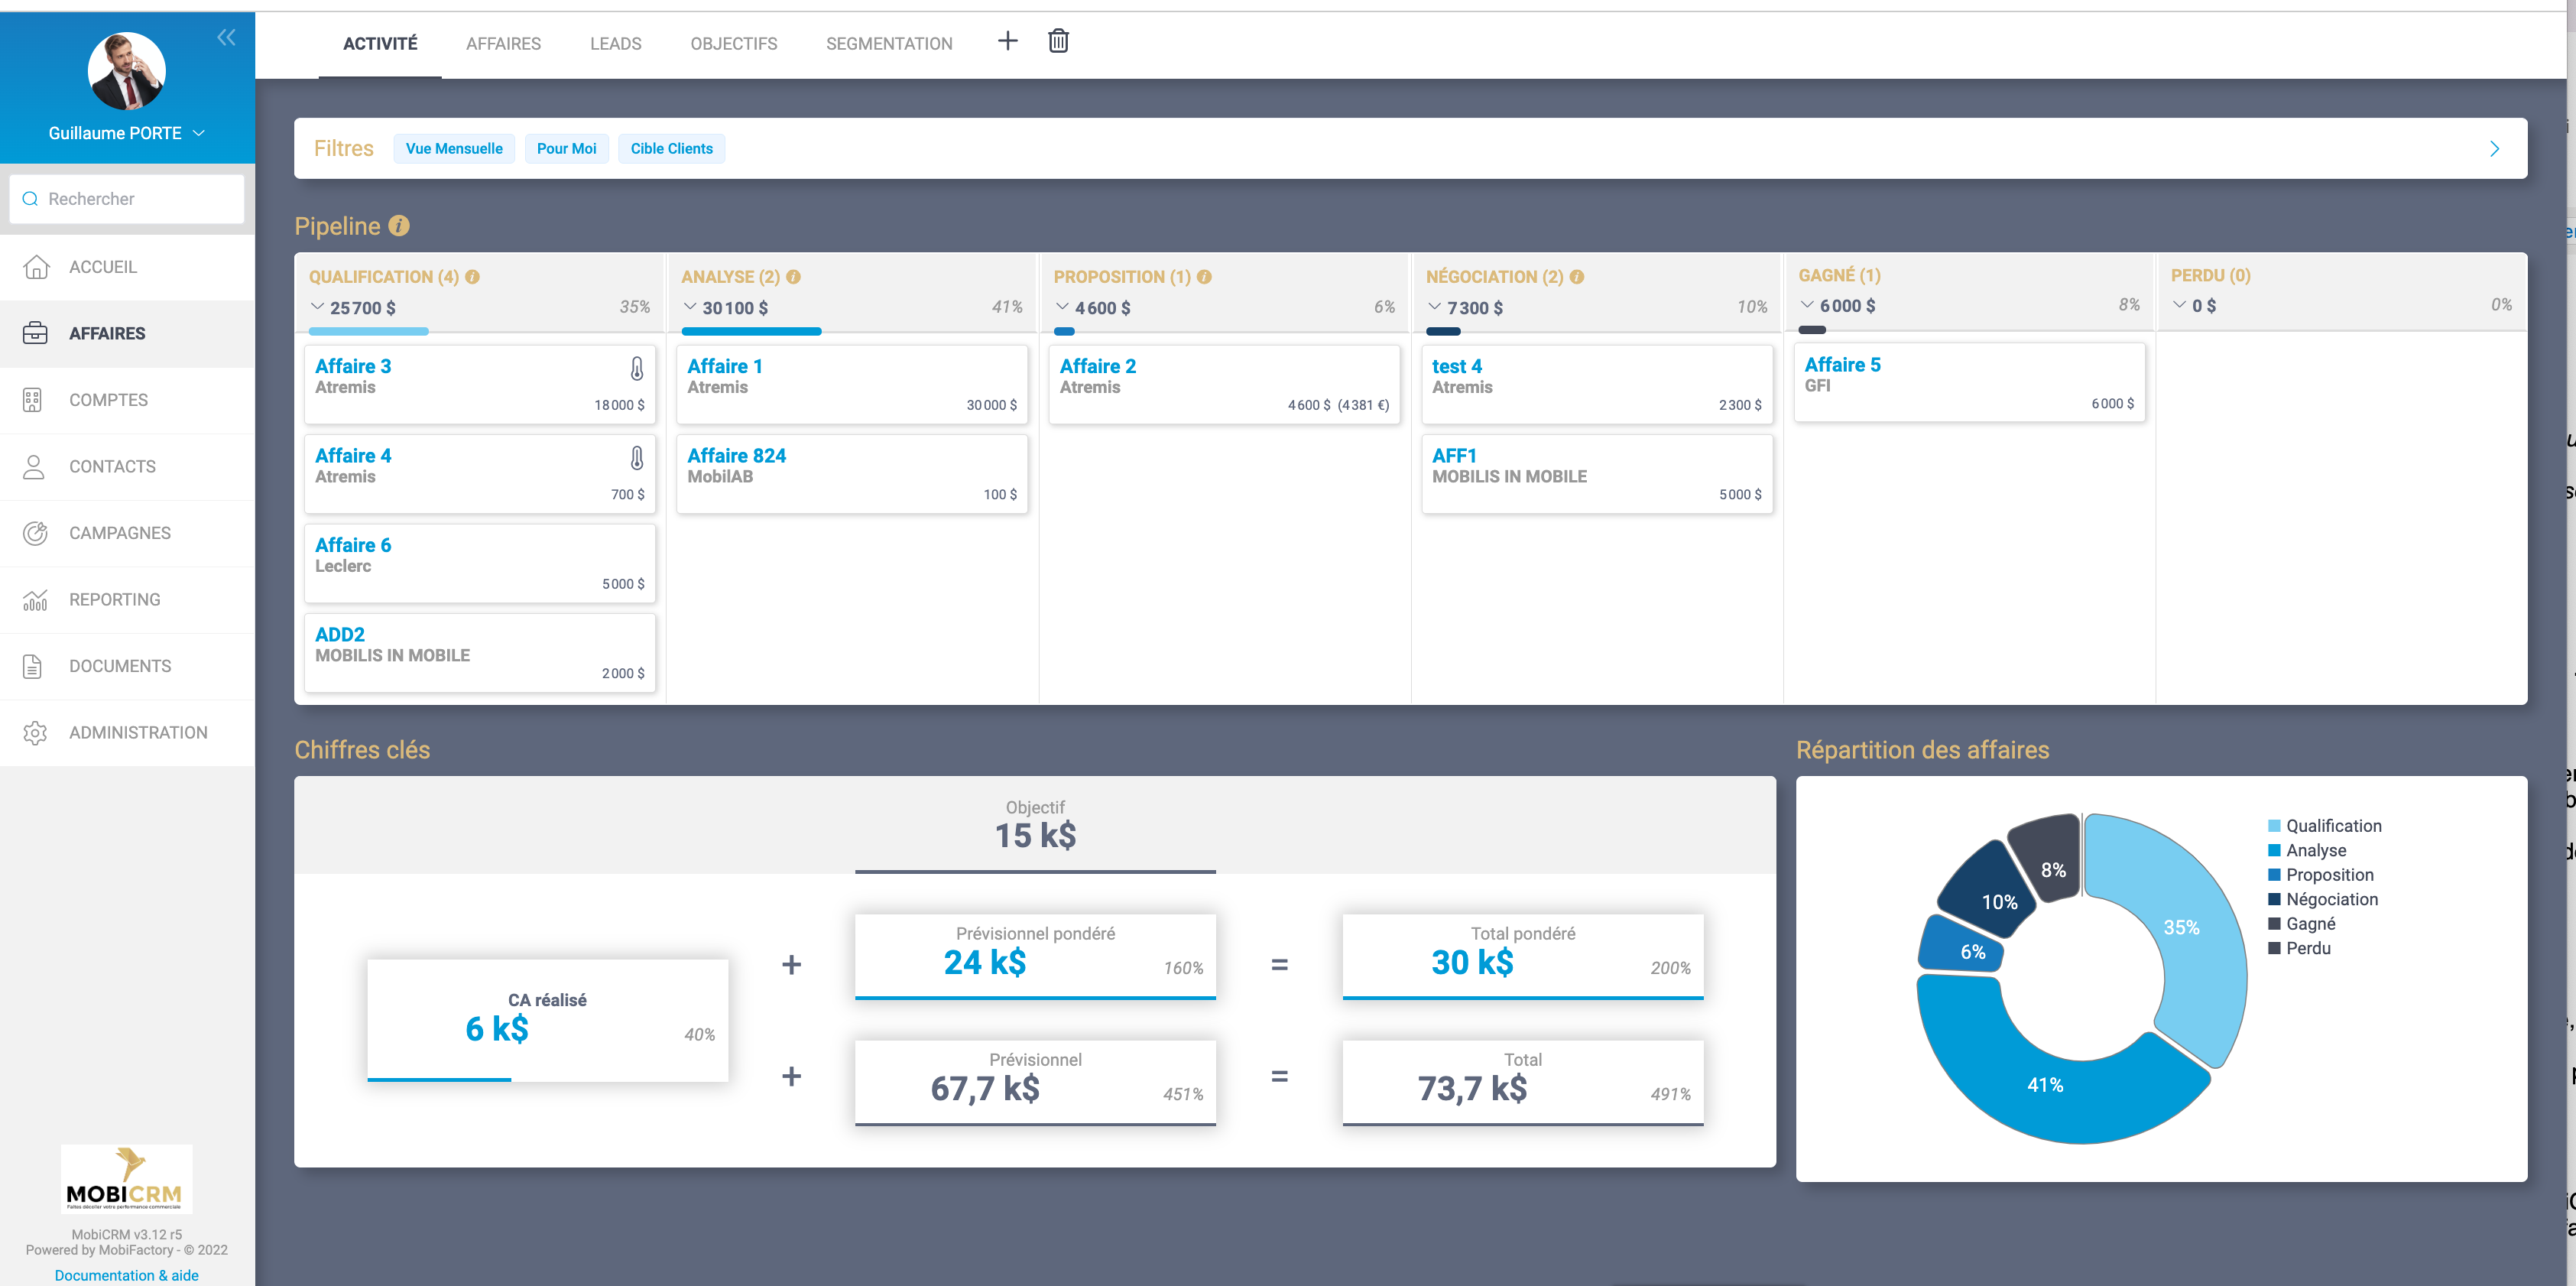Toggle the Pour Moi filter chip
2576x1286 pixels.
coord(566,149)
